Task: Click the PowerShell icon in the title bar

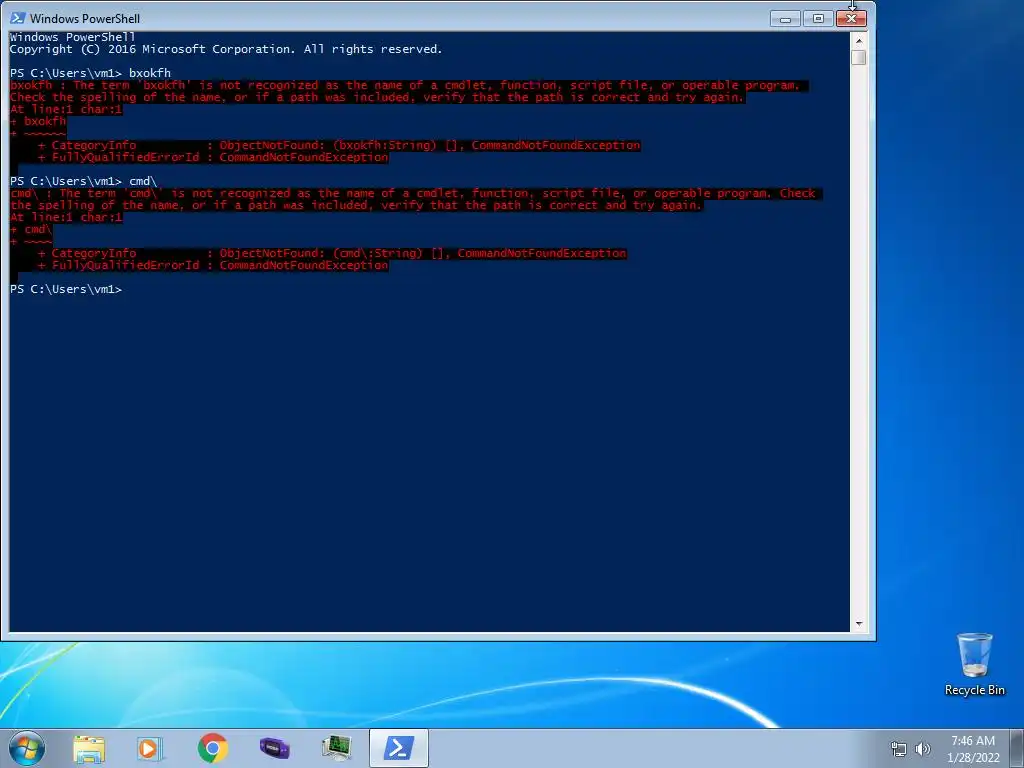Action: pyautogui.click(x=18, y=18)
